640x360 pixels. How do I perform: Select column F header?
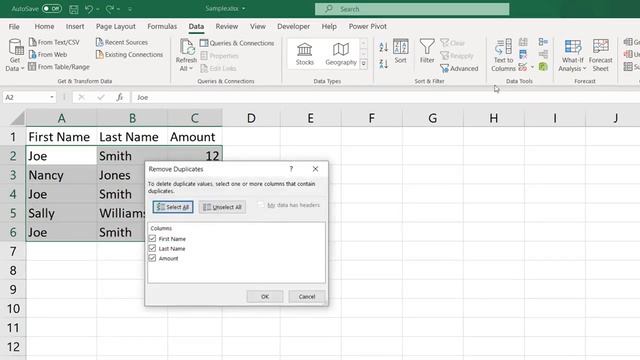pos(371,118)
